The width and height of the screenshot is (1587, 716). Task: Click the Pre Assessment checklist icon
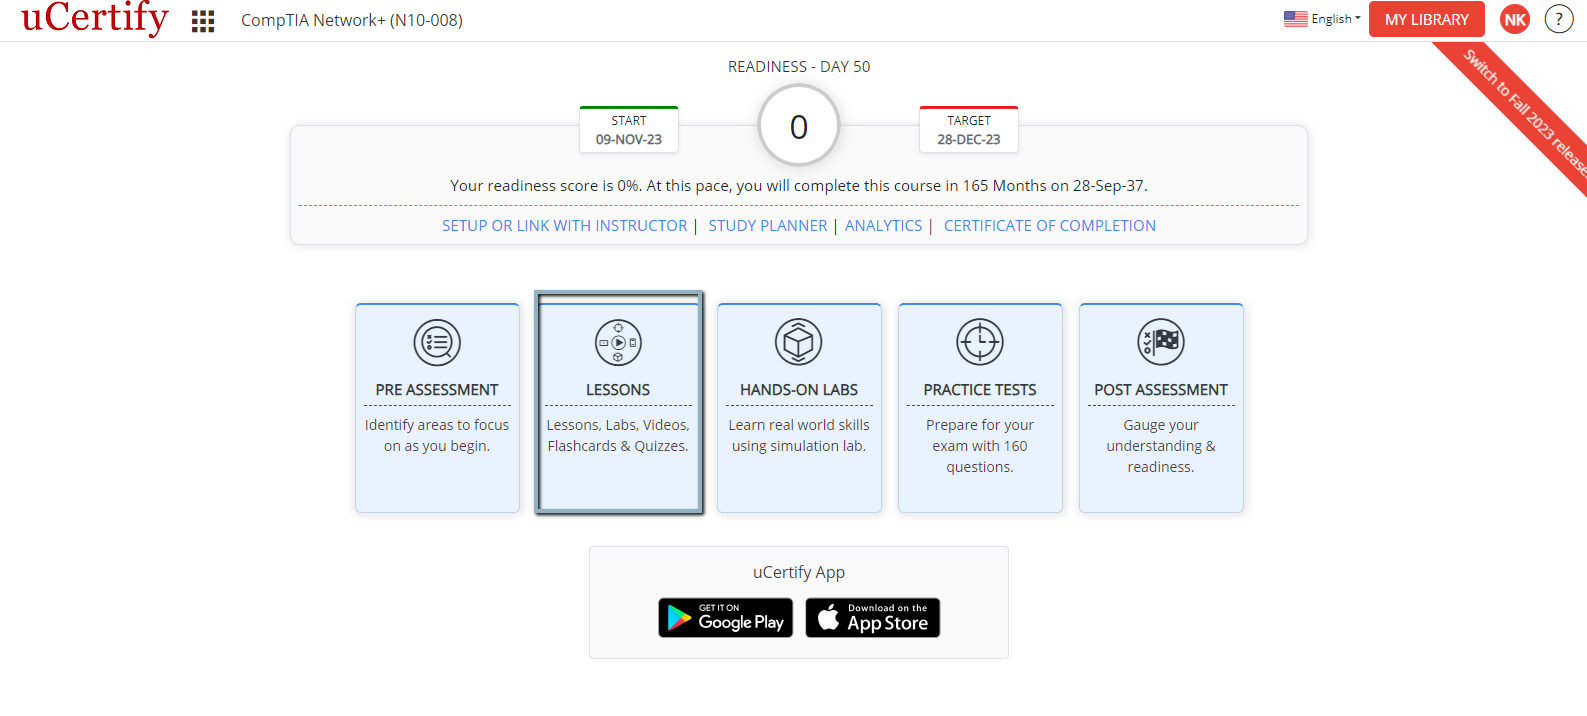pyautogui.click(x=437, y=343)
